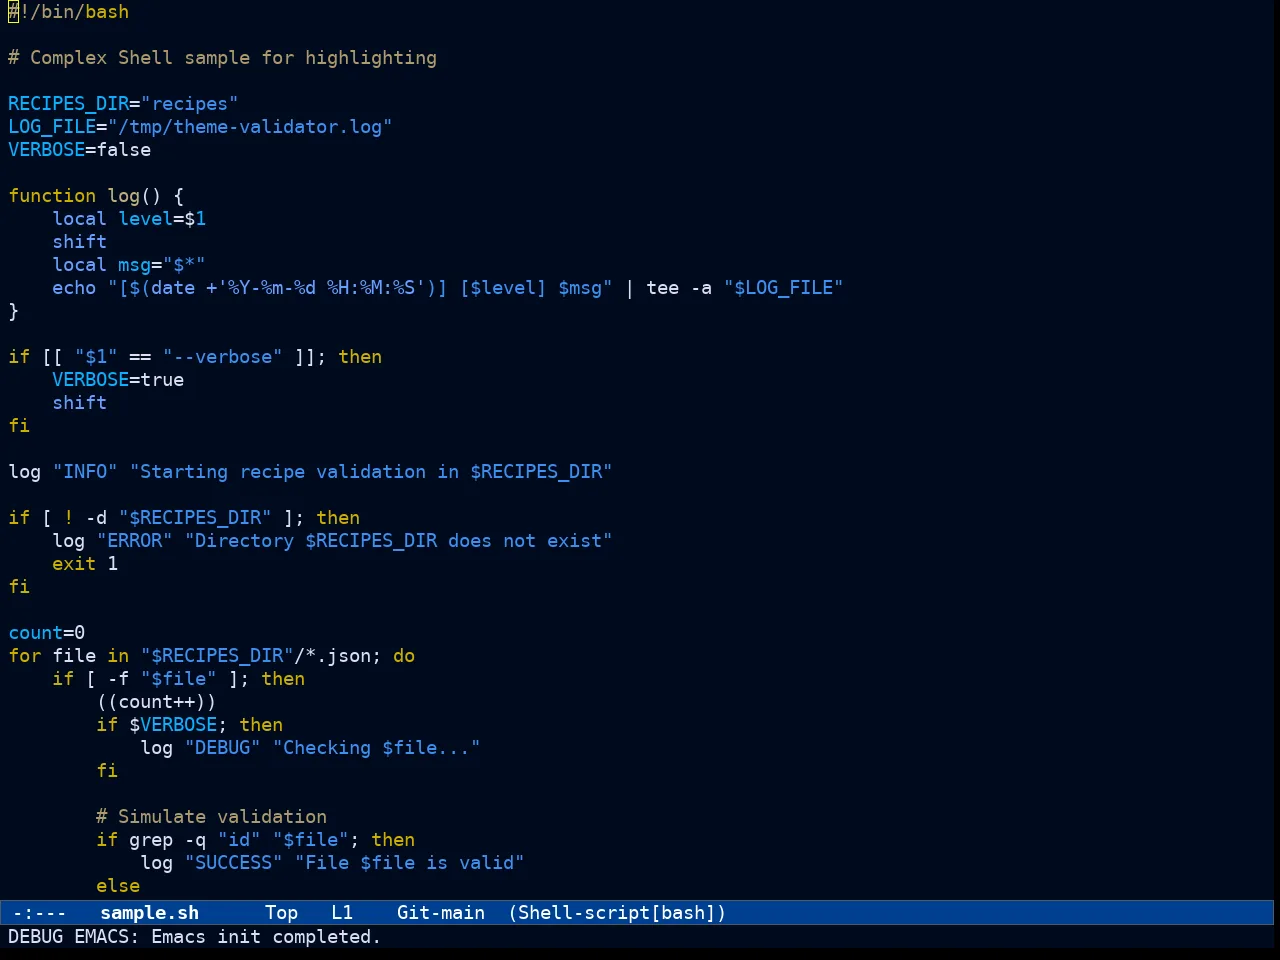Click the Git-main version control indicator
The width and height of the screenshot is (1280, 960).
(441, 913)
